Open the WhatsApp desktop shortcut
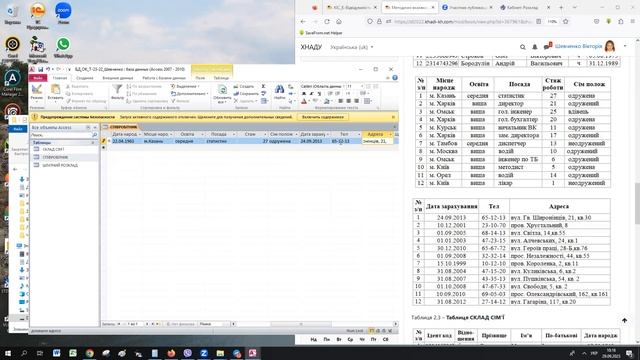This screenshot has height=360, width=640. (x=63, y=47)
